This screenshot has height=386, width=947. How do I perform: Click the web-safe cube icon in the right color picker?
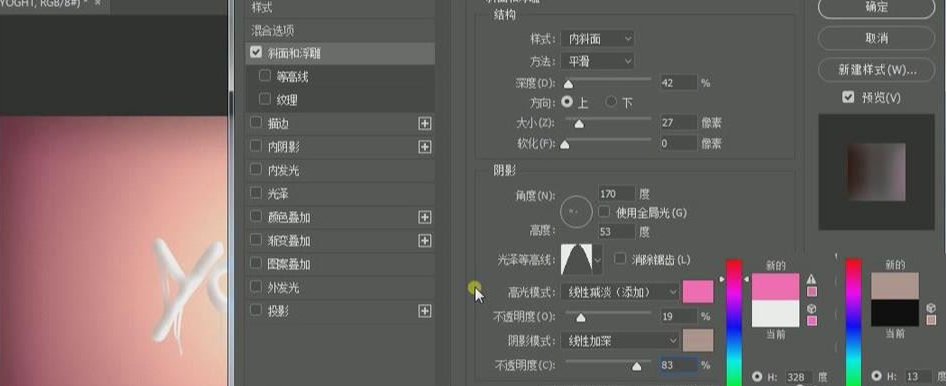[932, 308]
